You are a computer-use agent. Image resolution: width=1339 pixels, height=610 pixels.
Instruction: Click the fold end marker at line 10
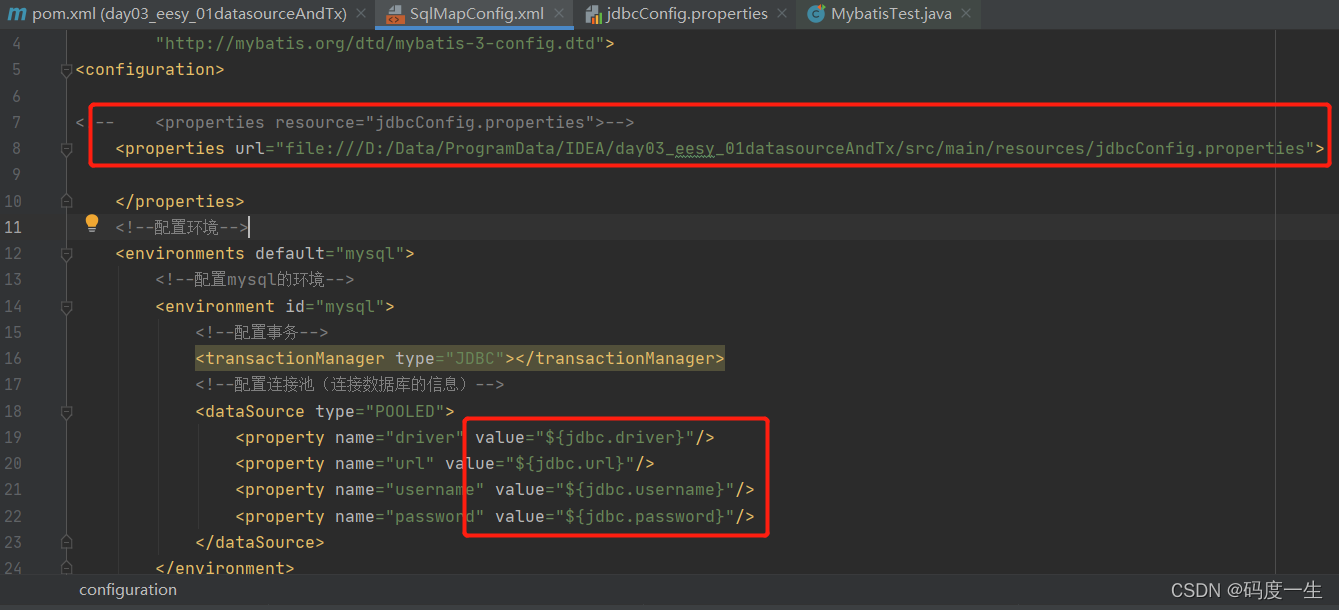(66, 201)
